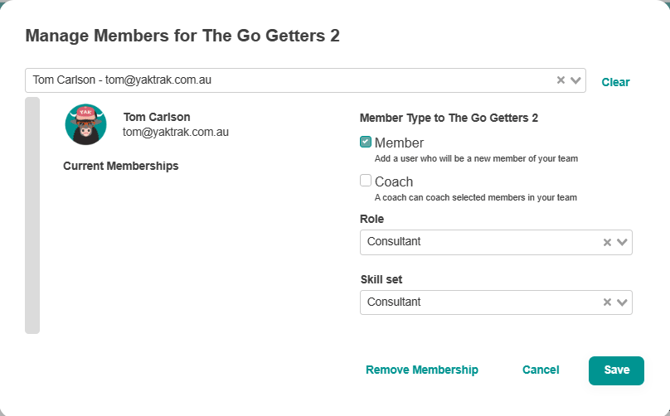670x416 pixels.
Task: Save the membership changes
Action: [616, 370]
